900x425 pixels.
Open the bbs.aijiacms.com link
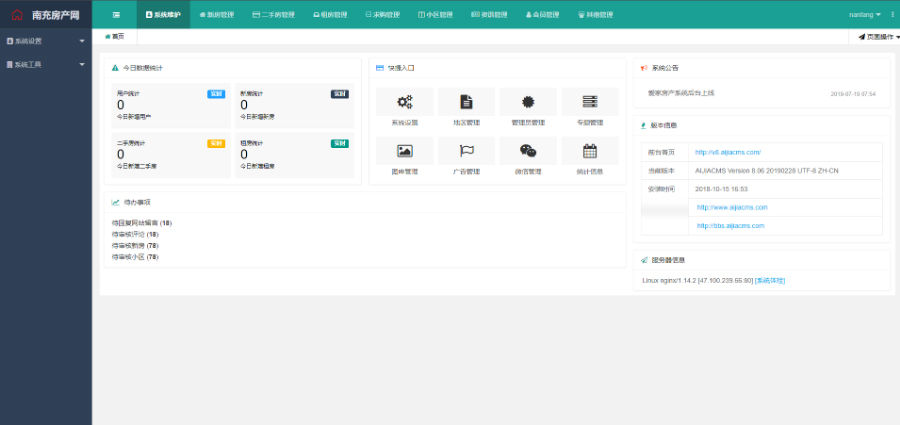pyautogui.click(x=730, y=226)
